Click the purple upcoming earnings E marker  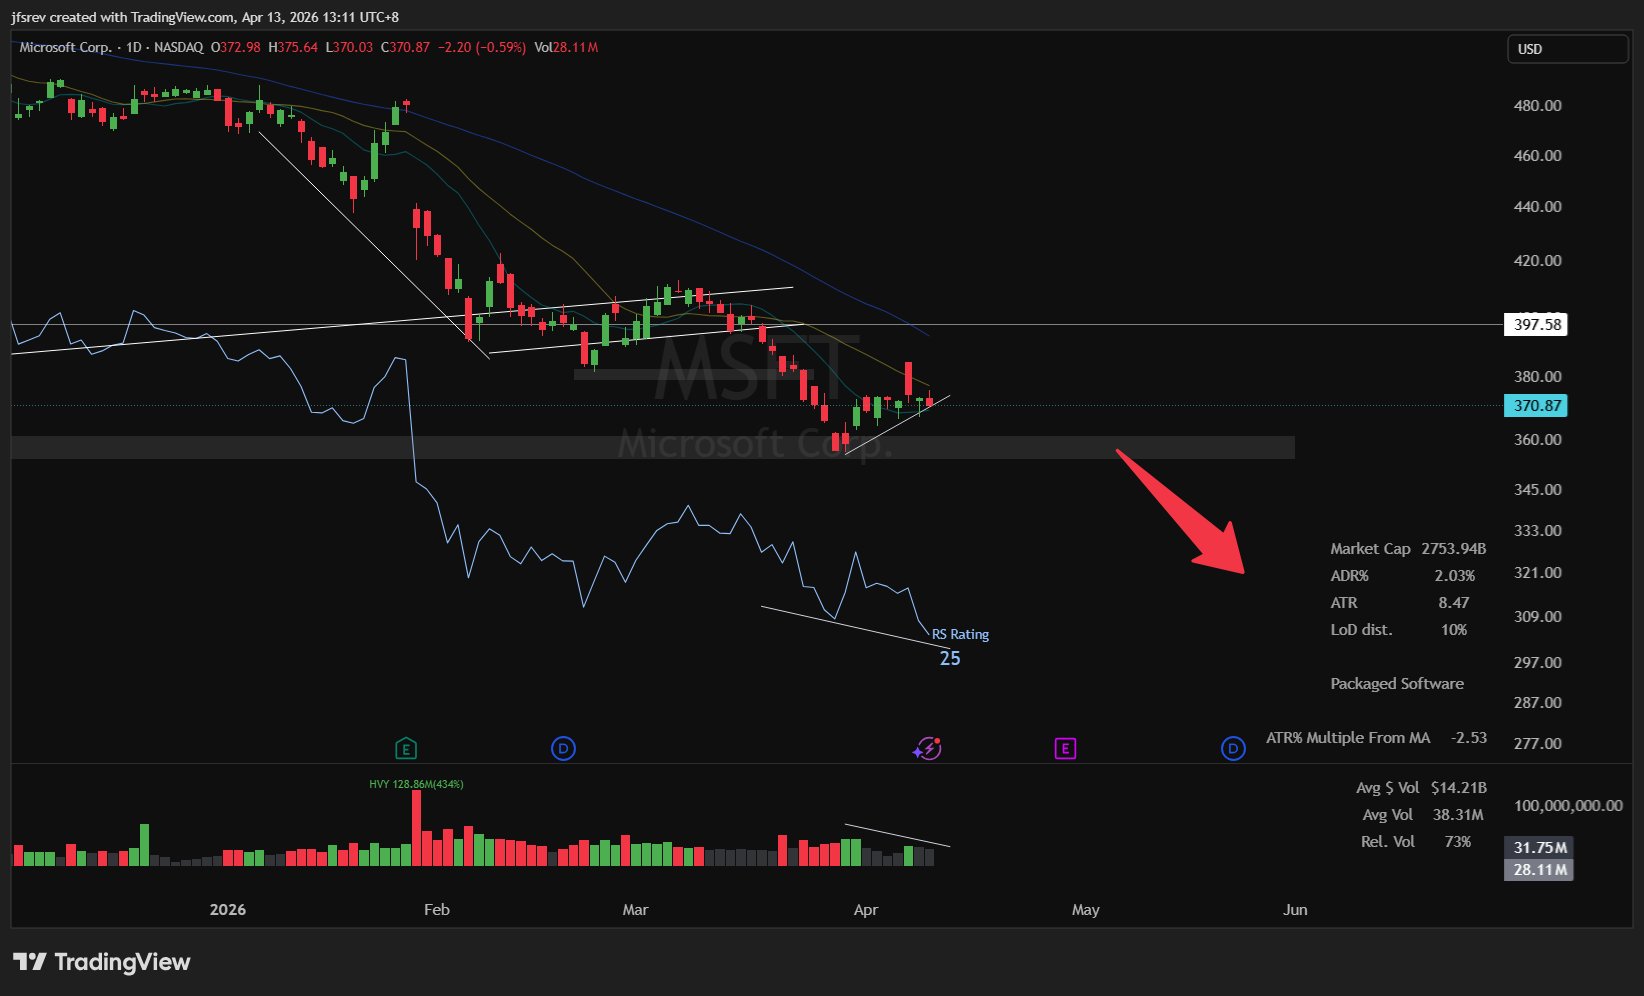point(1065,748)
